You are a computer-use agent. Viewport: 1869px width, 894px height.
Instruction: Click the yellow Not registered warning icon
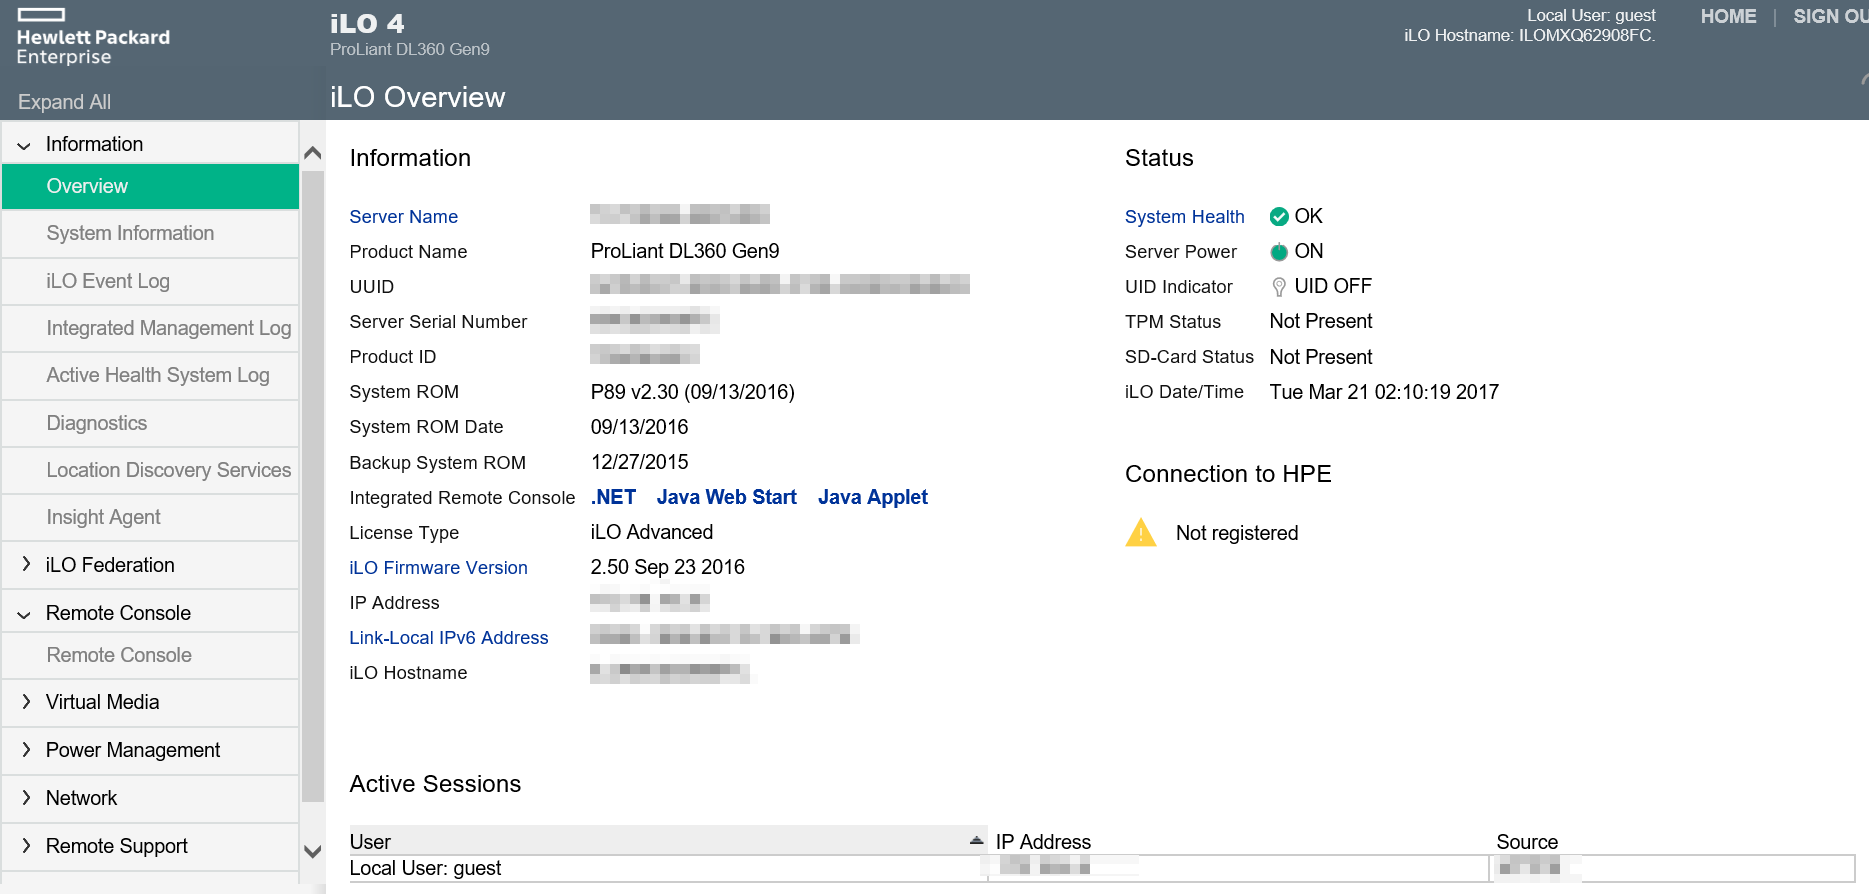[x=1140, y=533]
